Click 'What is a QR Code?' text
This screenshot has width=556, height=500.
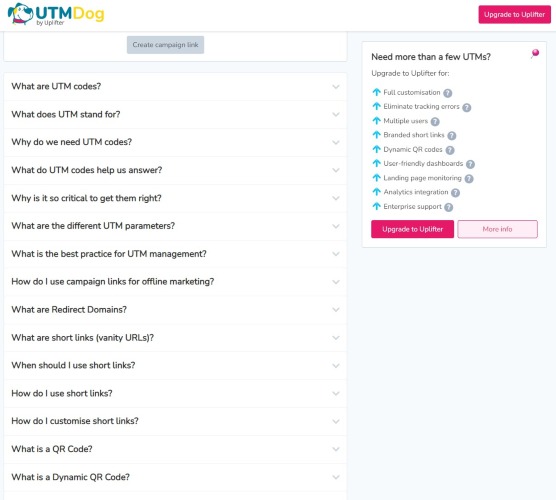tap(52, 449)
